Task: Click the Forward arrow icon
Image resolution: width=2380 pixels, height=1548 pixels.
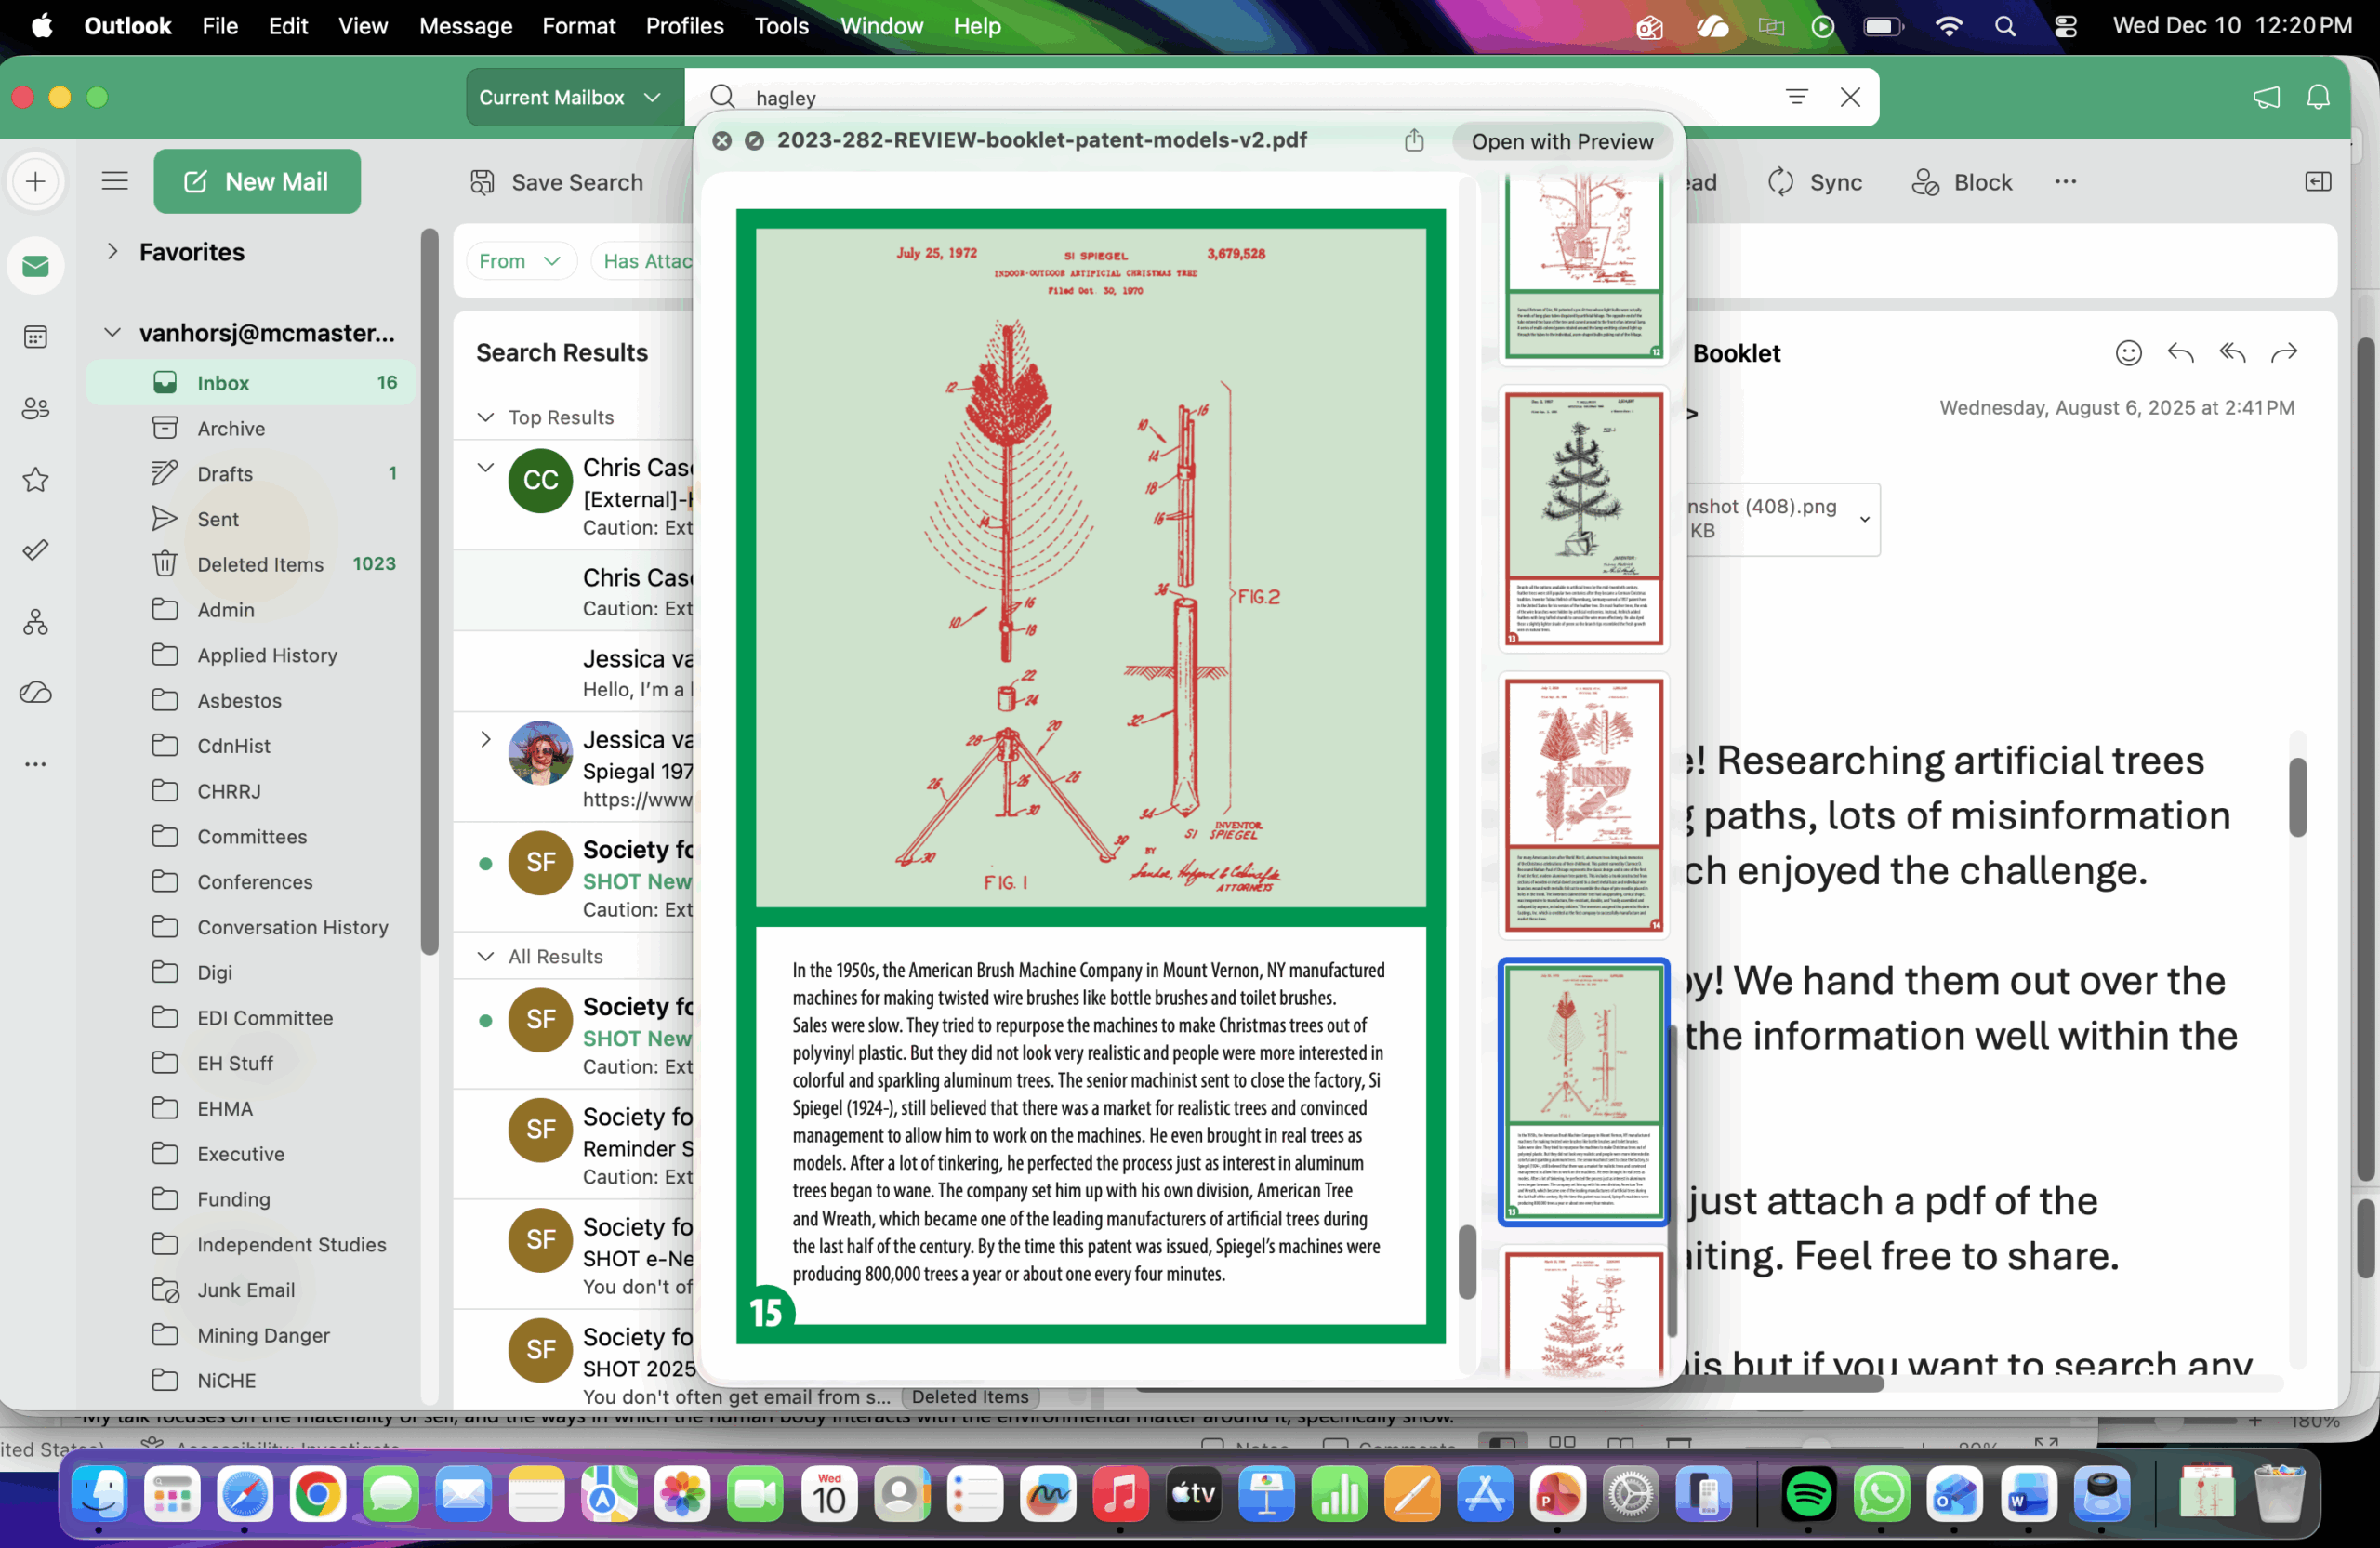Action: (2284, 353)
